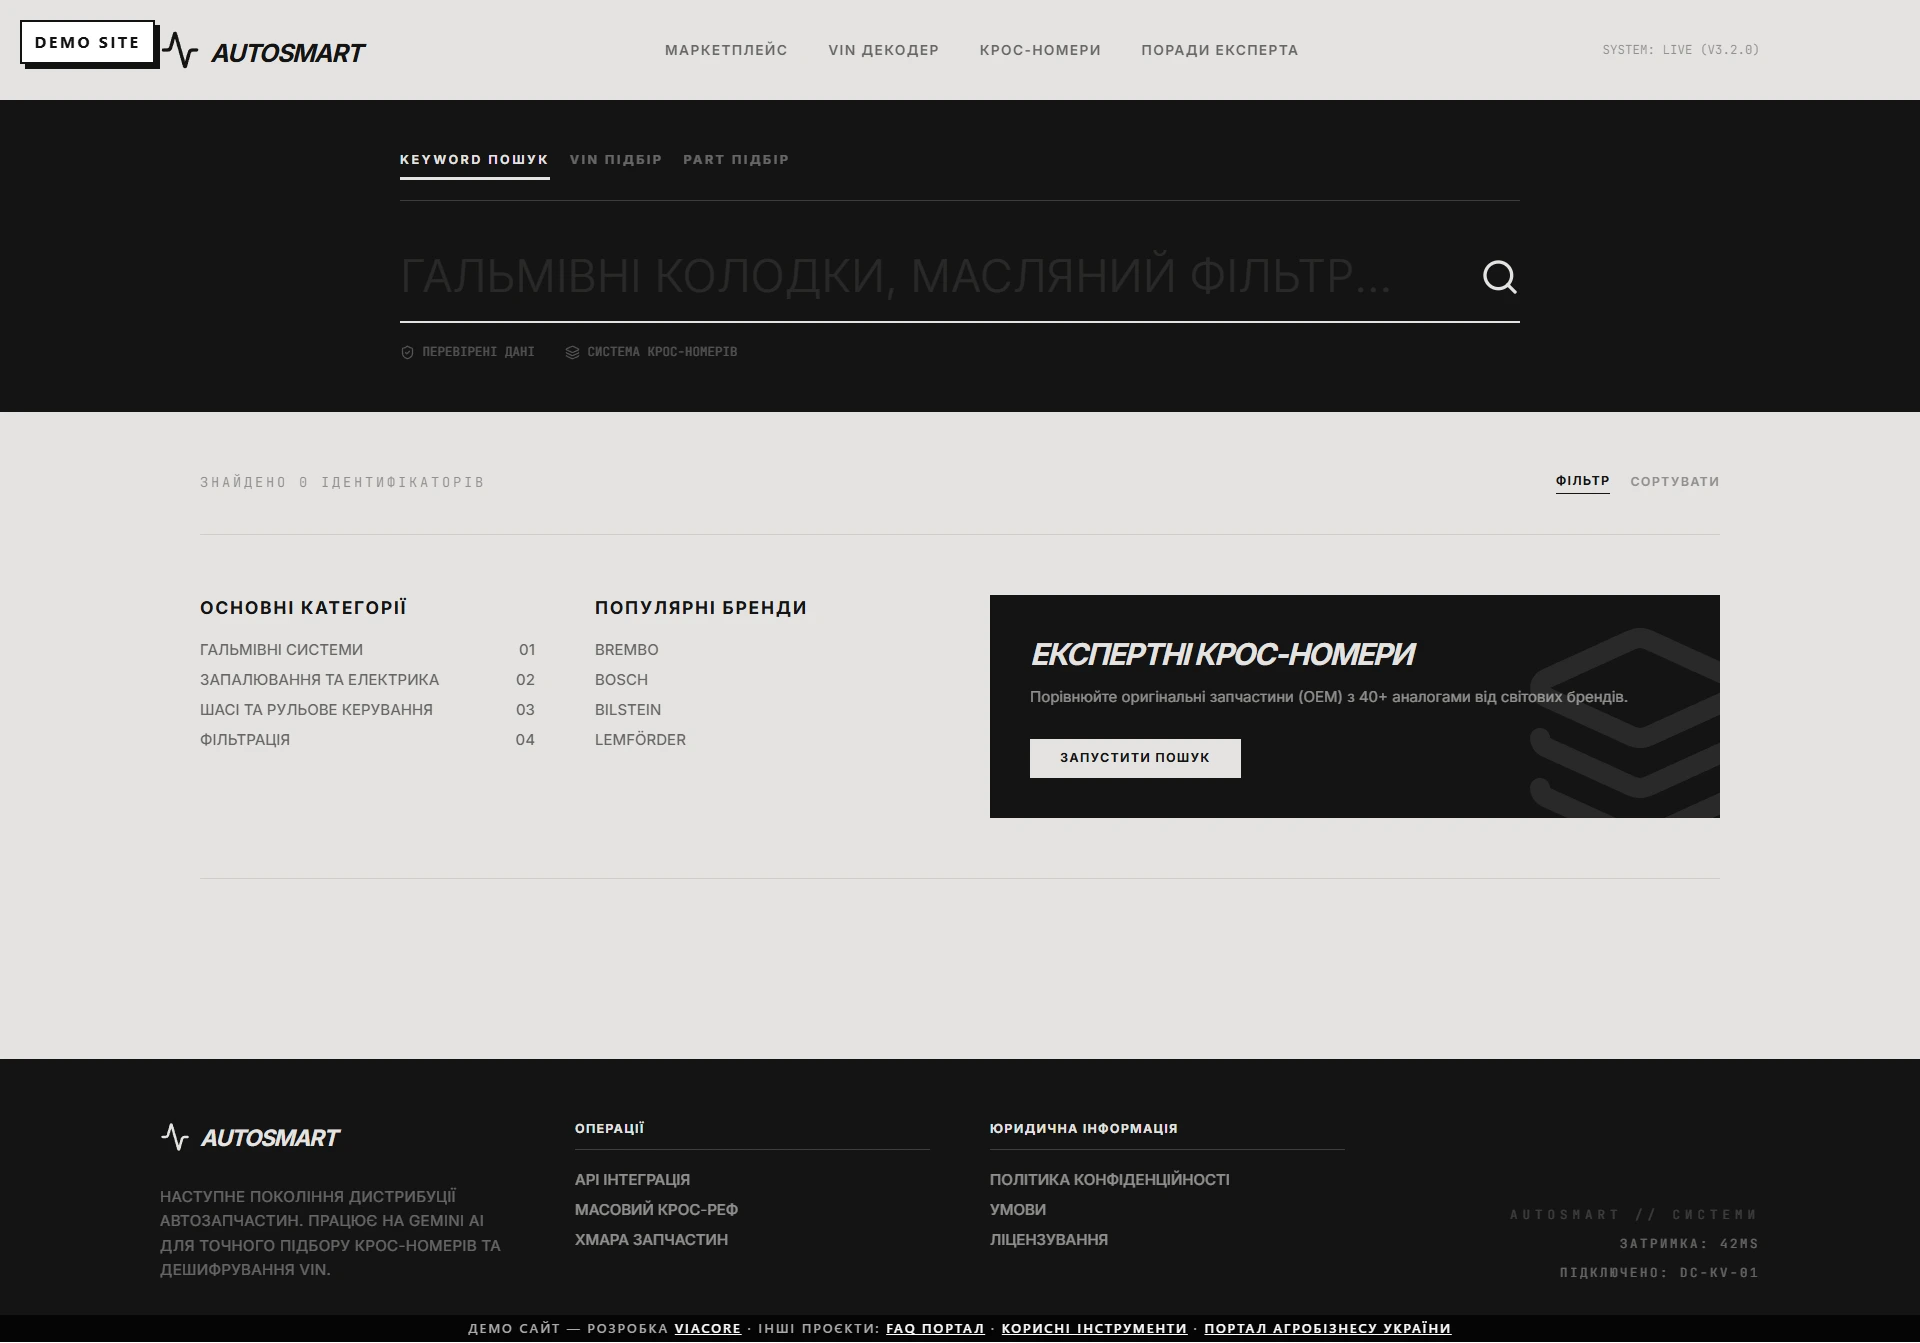
Task: Click the ЗНАЙДЕНО 0 ІДЕНТИФІКАТОРІВ text
Action: click(342, 482)
